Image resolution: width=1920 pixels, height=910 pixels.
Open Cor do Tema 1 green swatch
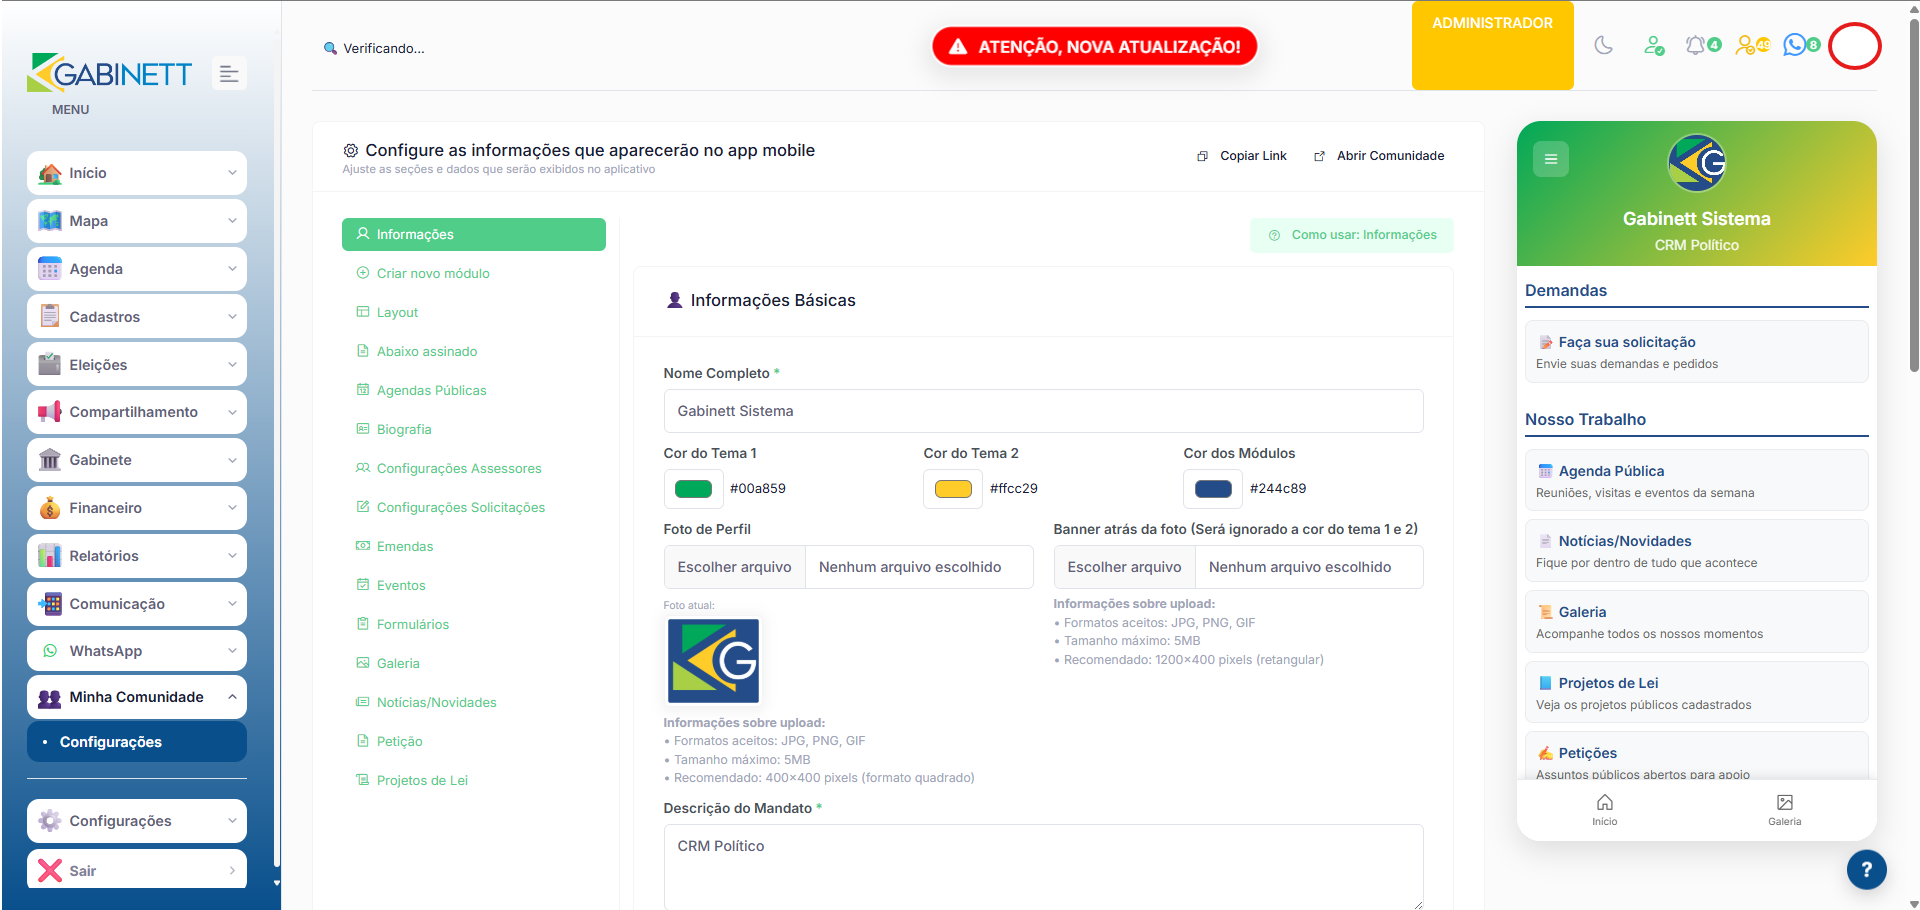(693, 489)
